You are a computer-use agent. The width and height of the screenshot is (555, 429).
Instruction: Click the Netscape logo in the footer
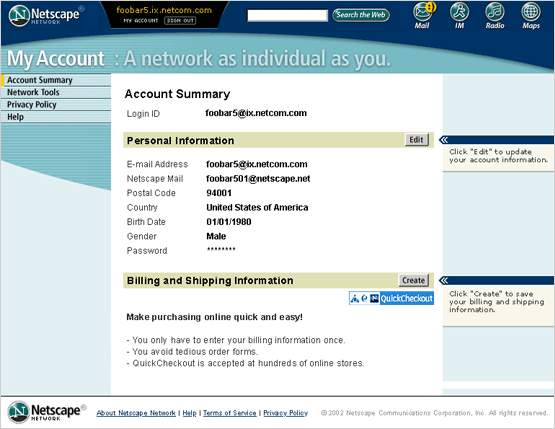pos(47,412)
